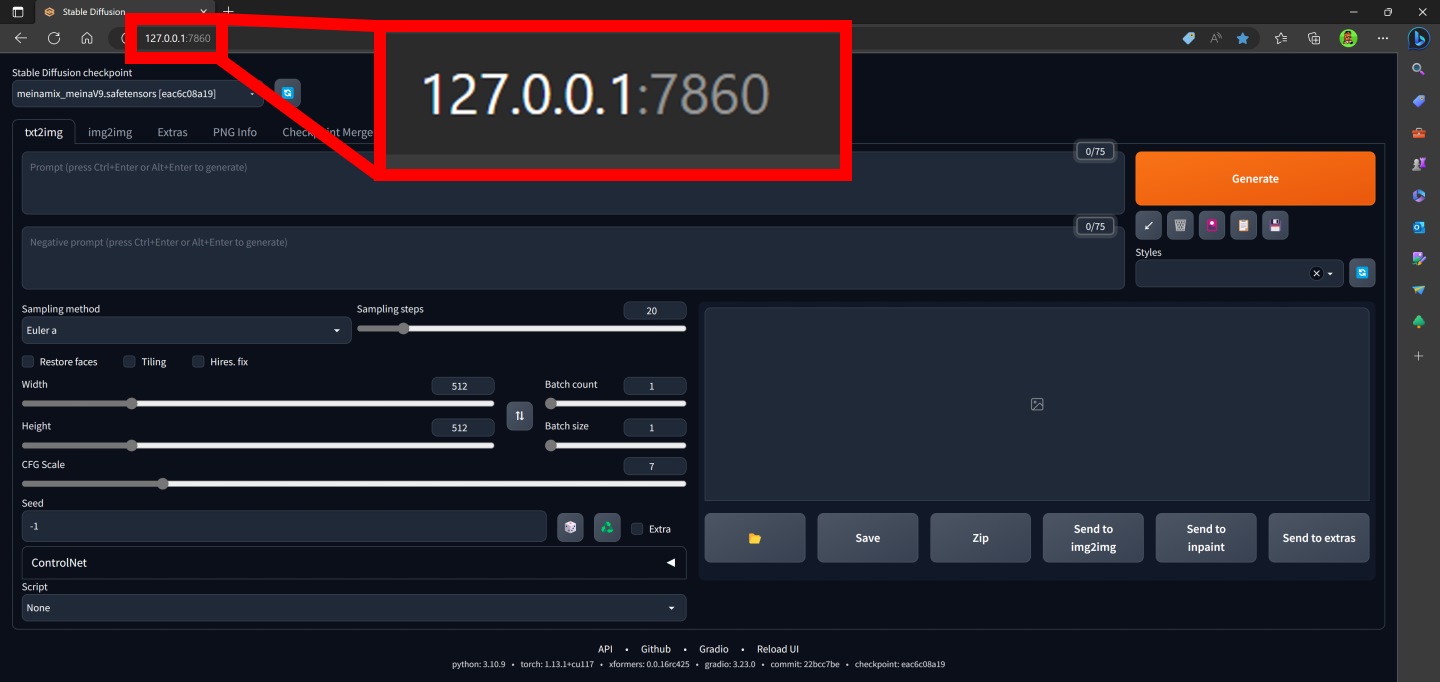Viewport: 1440px width, 682px height.
Task: Clear the prompt with the trash icon
Action: (x=1180, y=225)
